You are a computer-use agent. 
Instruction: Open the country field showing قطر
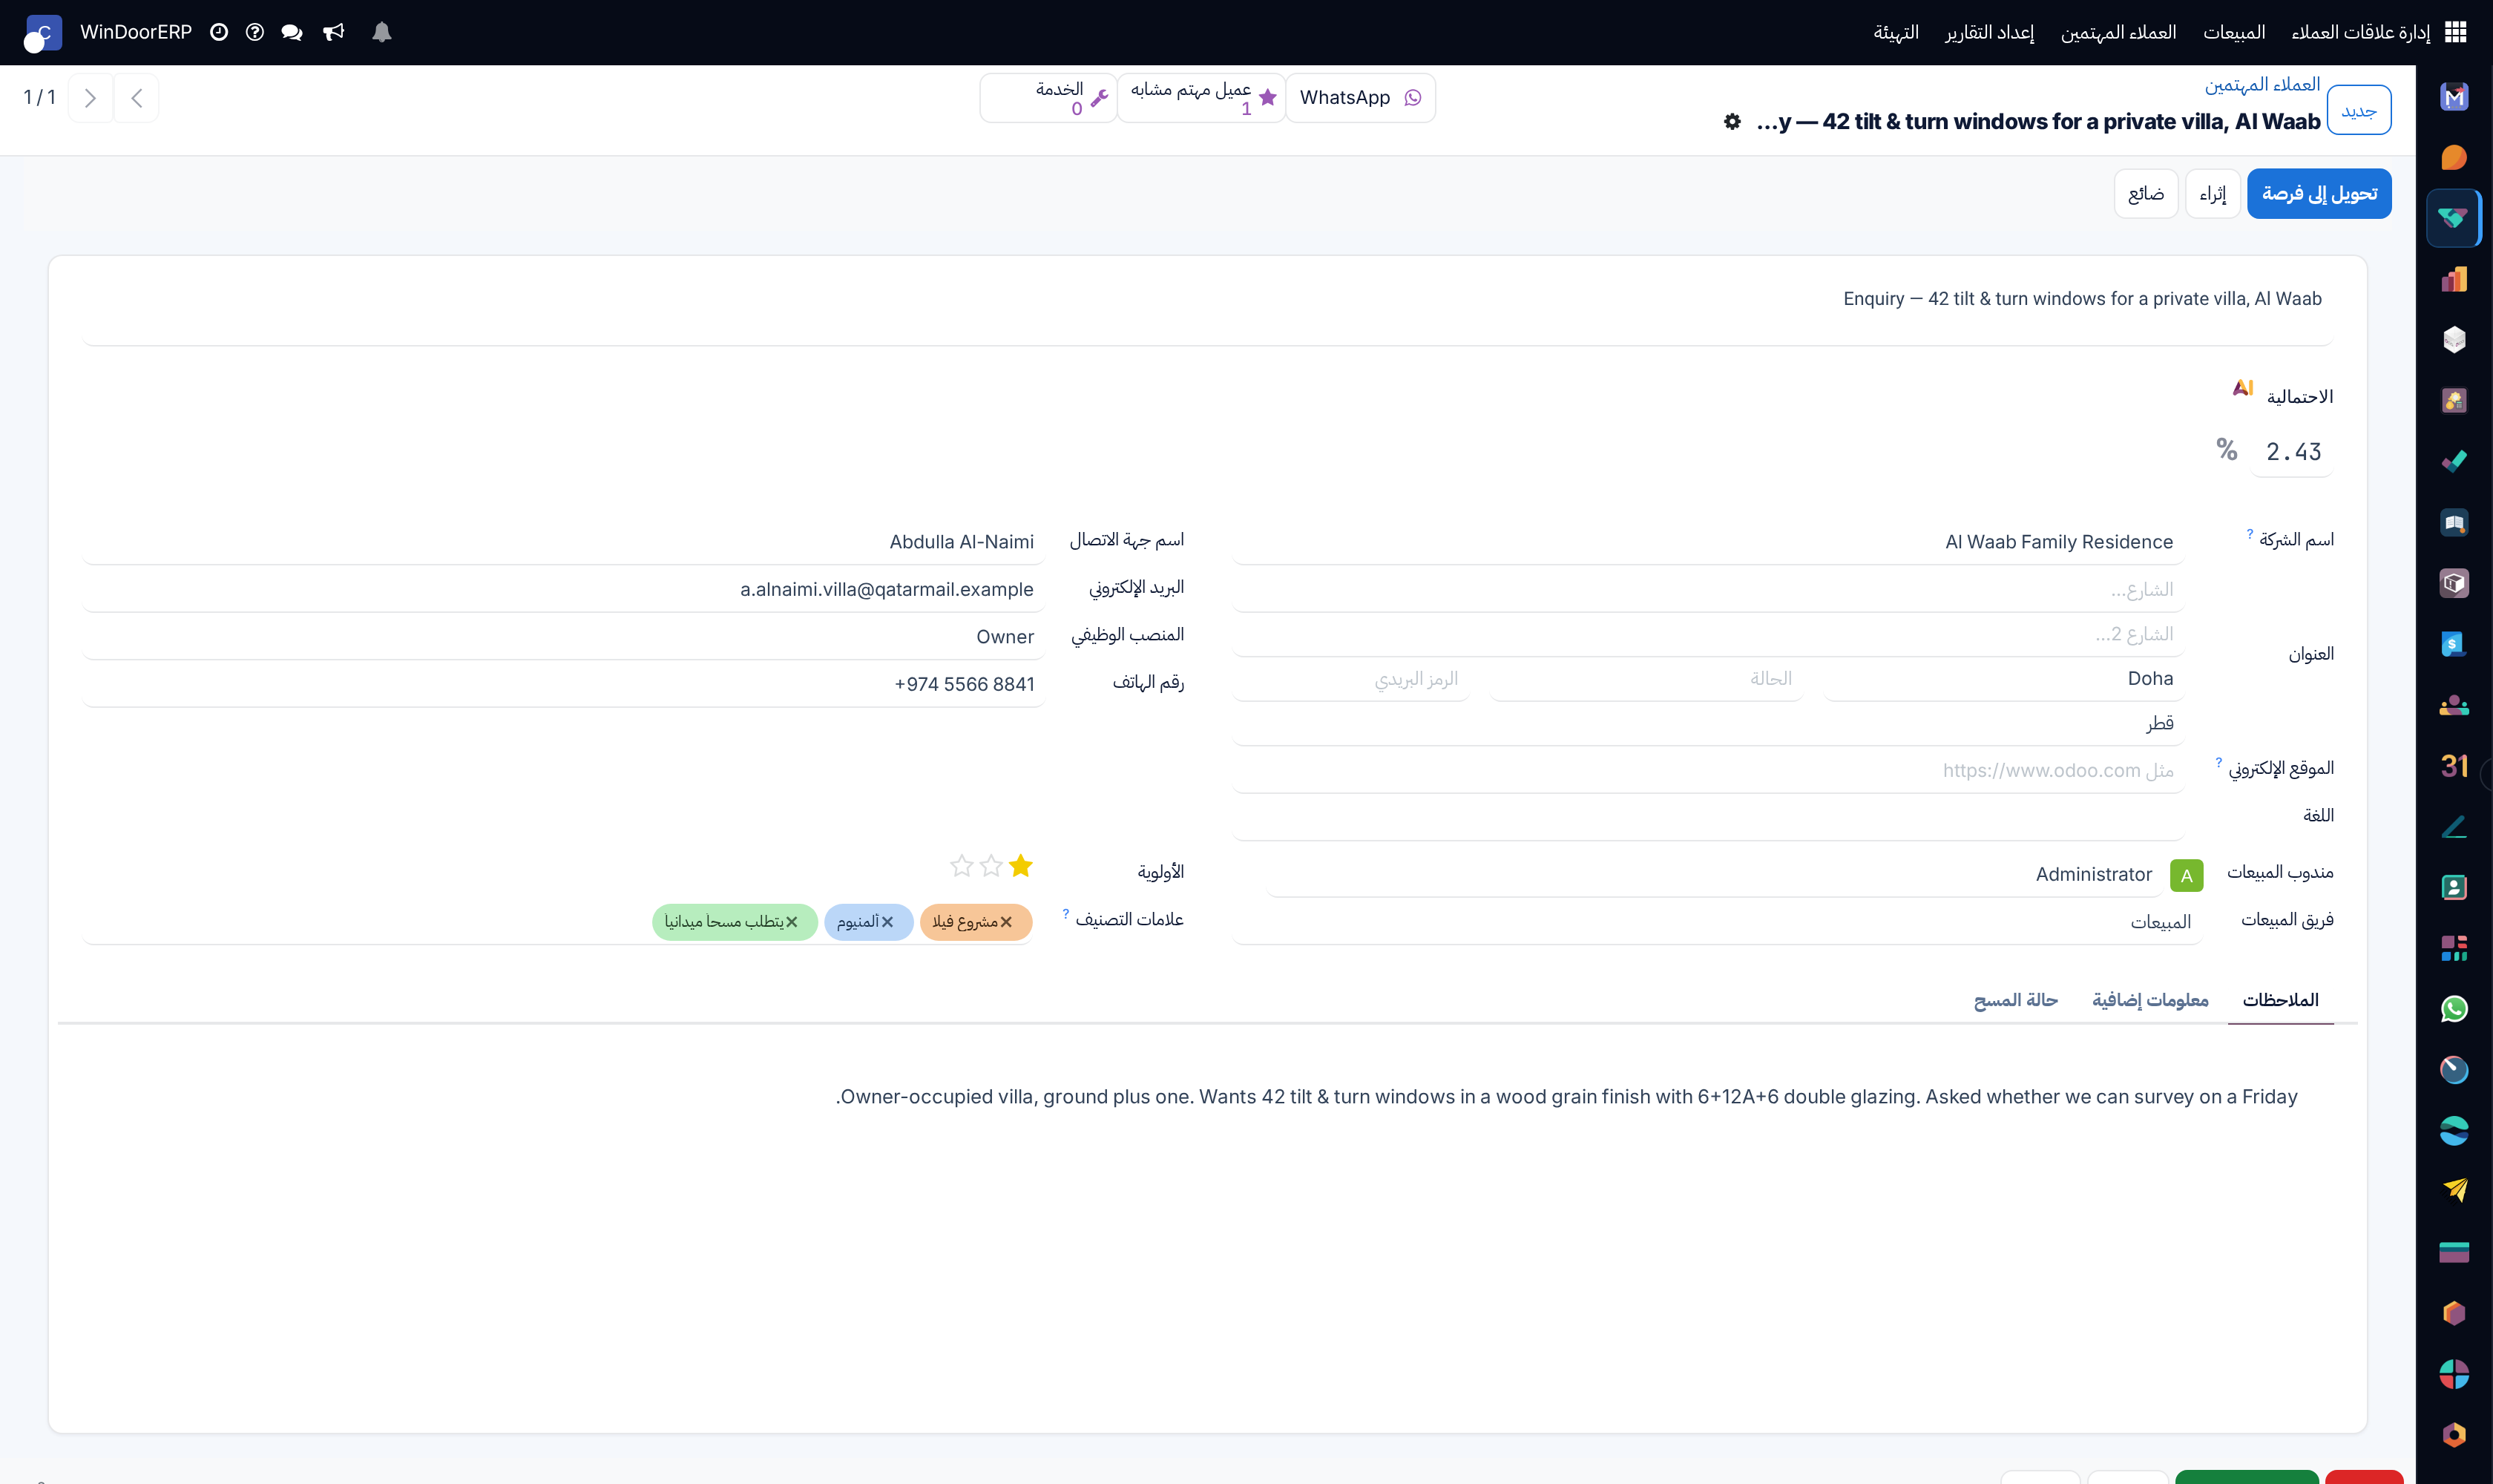[1708, 723]
